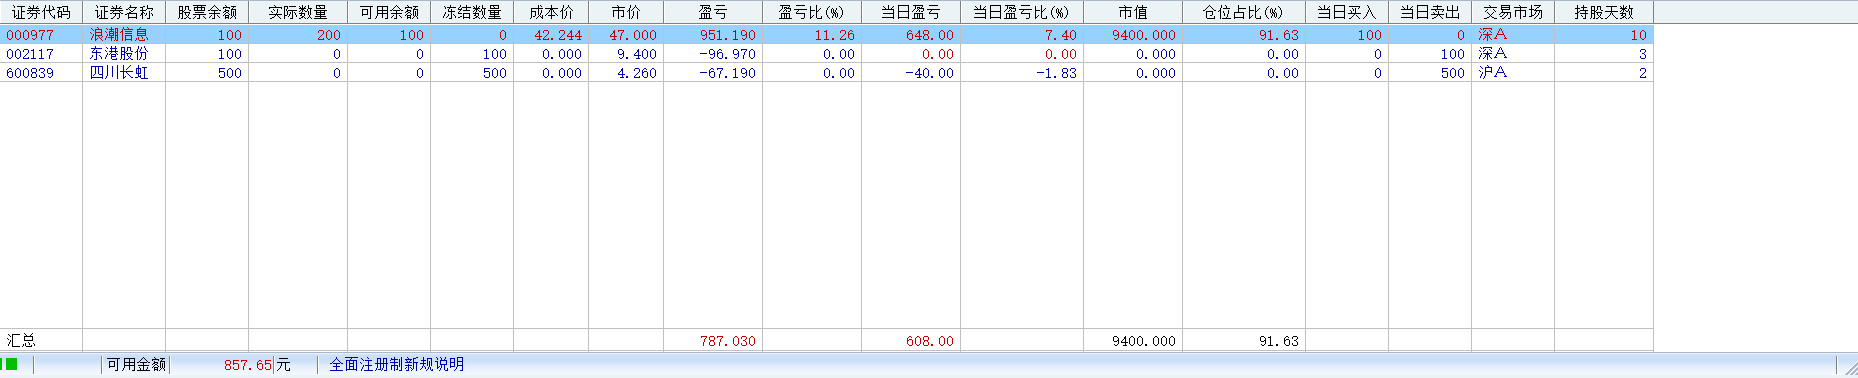Click stock name 四川长虹
The width and height of the screenshot is (1858, 378).
[119, 72]
